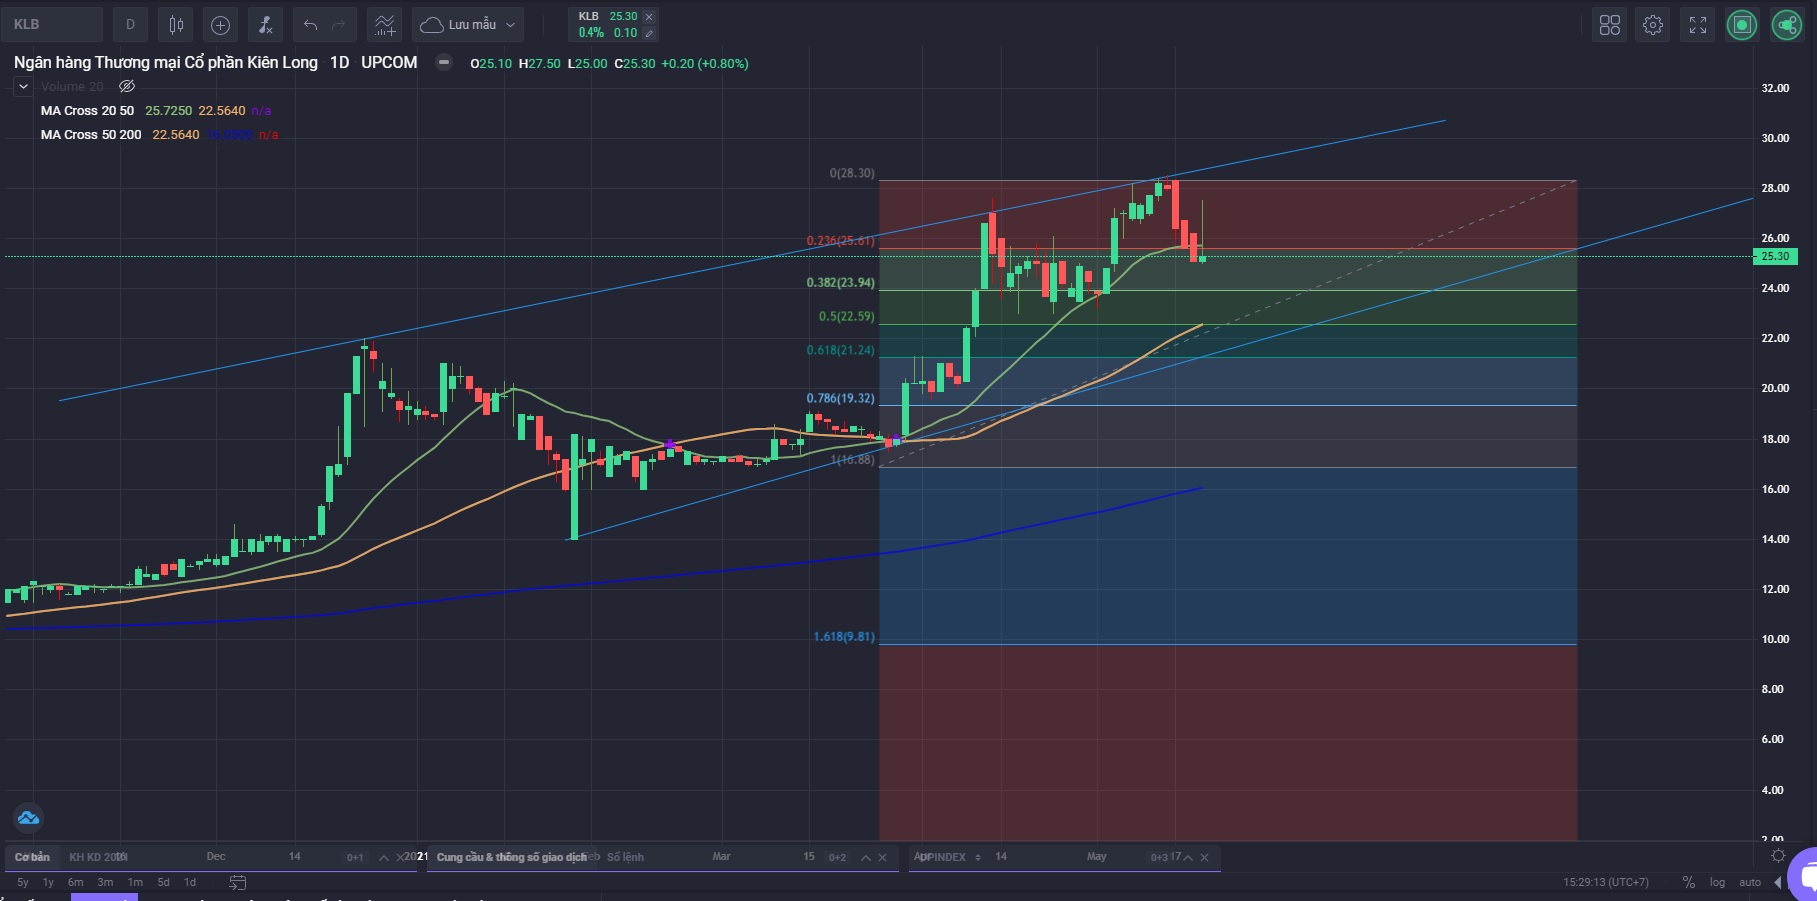1817x901 pixels.
Task: Select the 1y time range
Action: coord(48,882)
